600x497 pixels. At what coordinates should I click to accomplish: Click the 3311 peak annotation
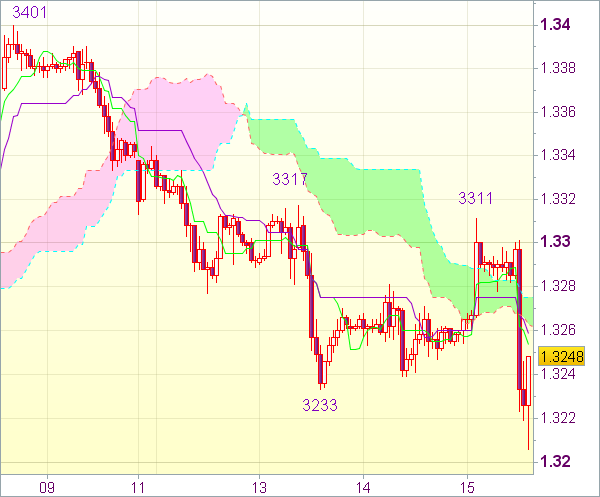475,199
